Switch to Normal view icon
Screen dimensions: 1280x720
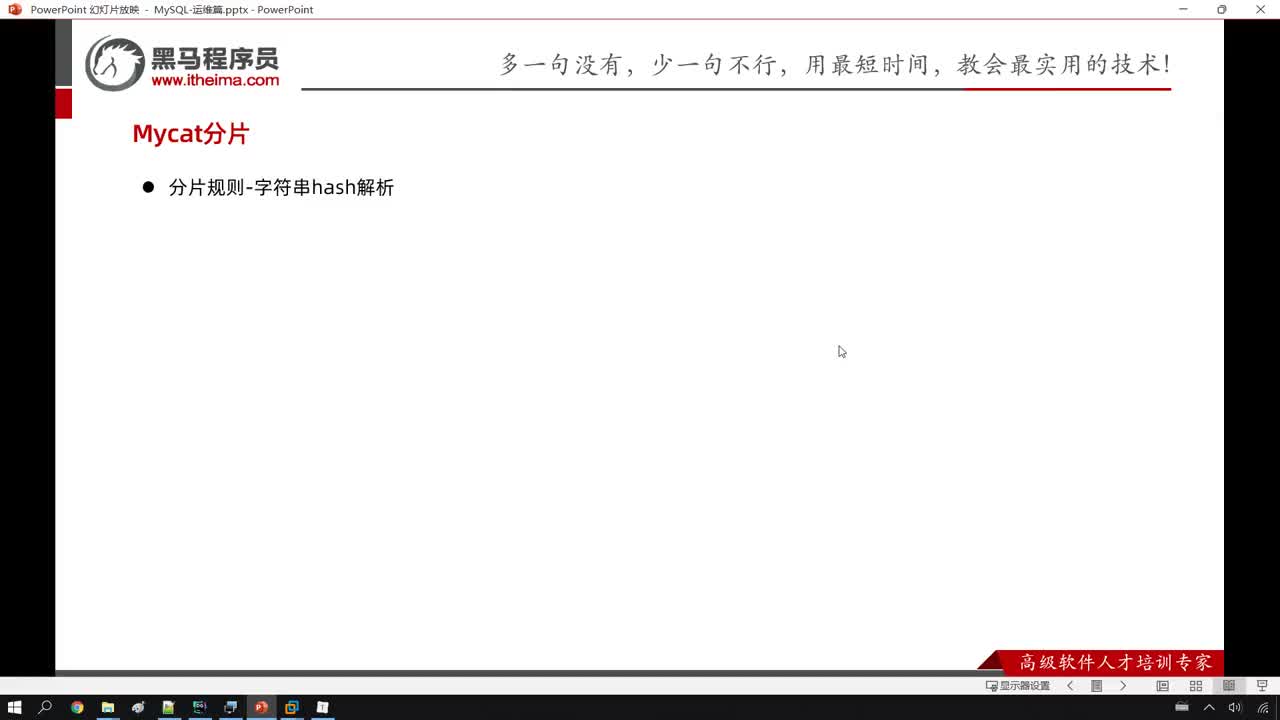1162,686
